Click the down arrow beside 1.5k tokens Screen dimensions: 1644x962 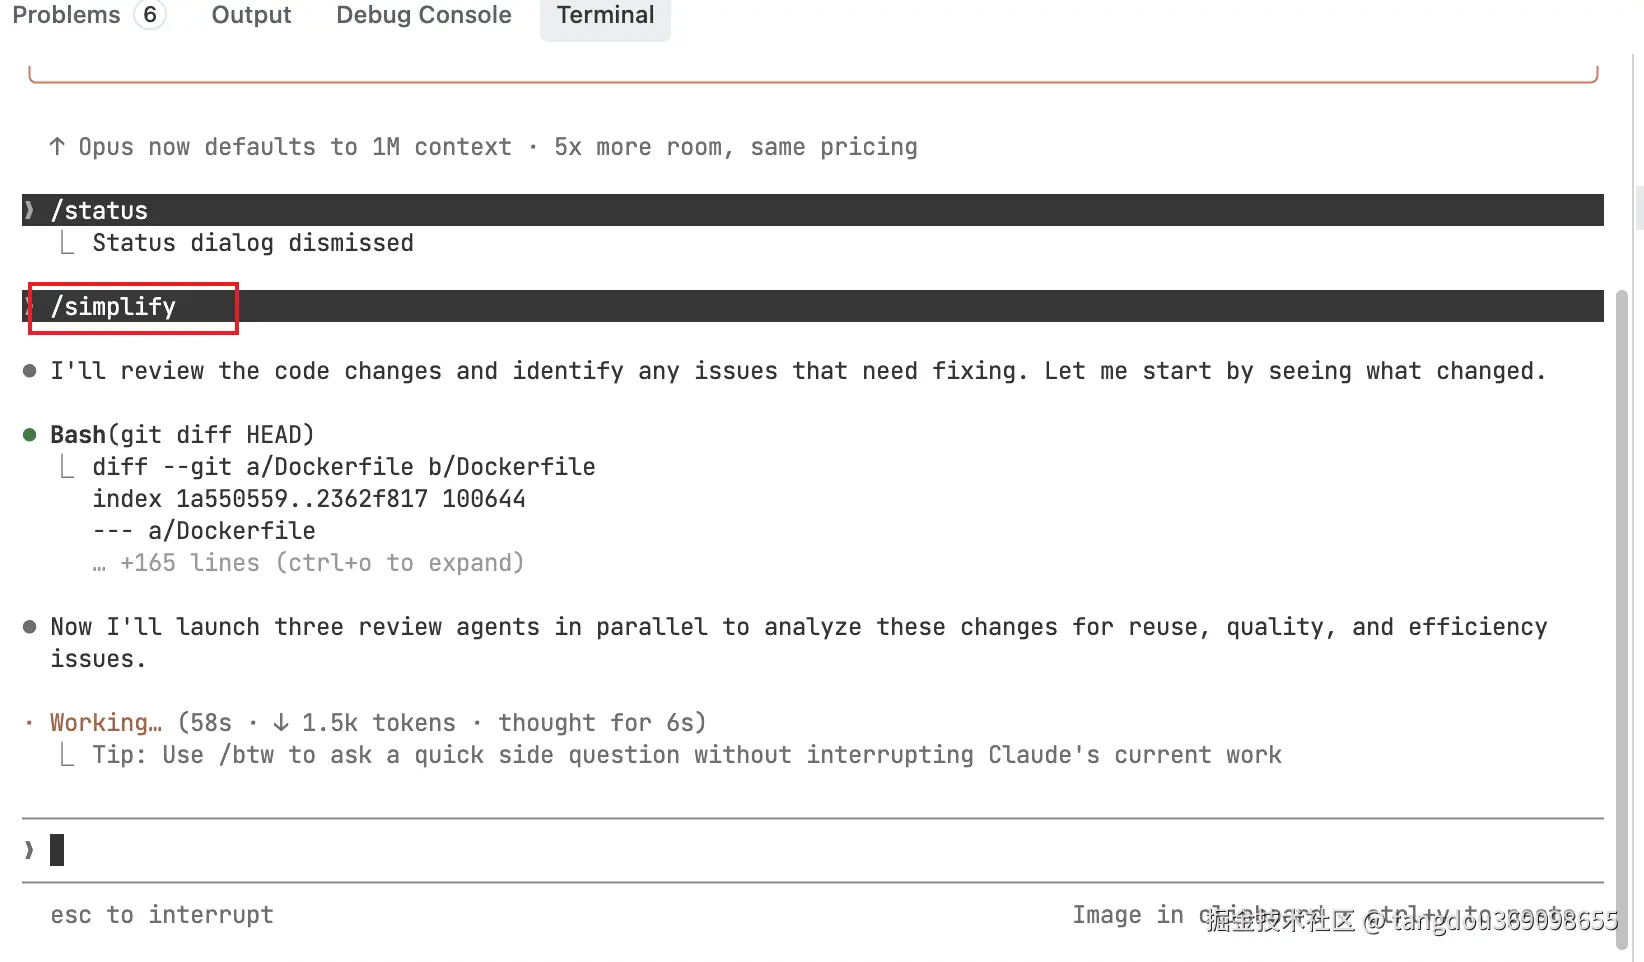[x=281, y=723]
